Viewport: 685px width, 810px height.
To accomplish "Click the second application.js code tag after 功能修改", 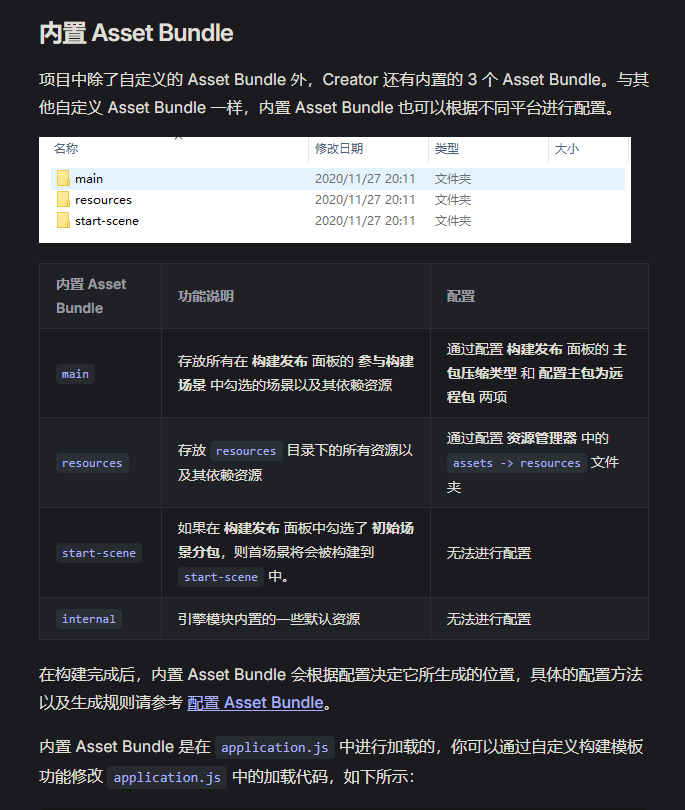I will (167, 777).
